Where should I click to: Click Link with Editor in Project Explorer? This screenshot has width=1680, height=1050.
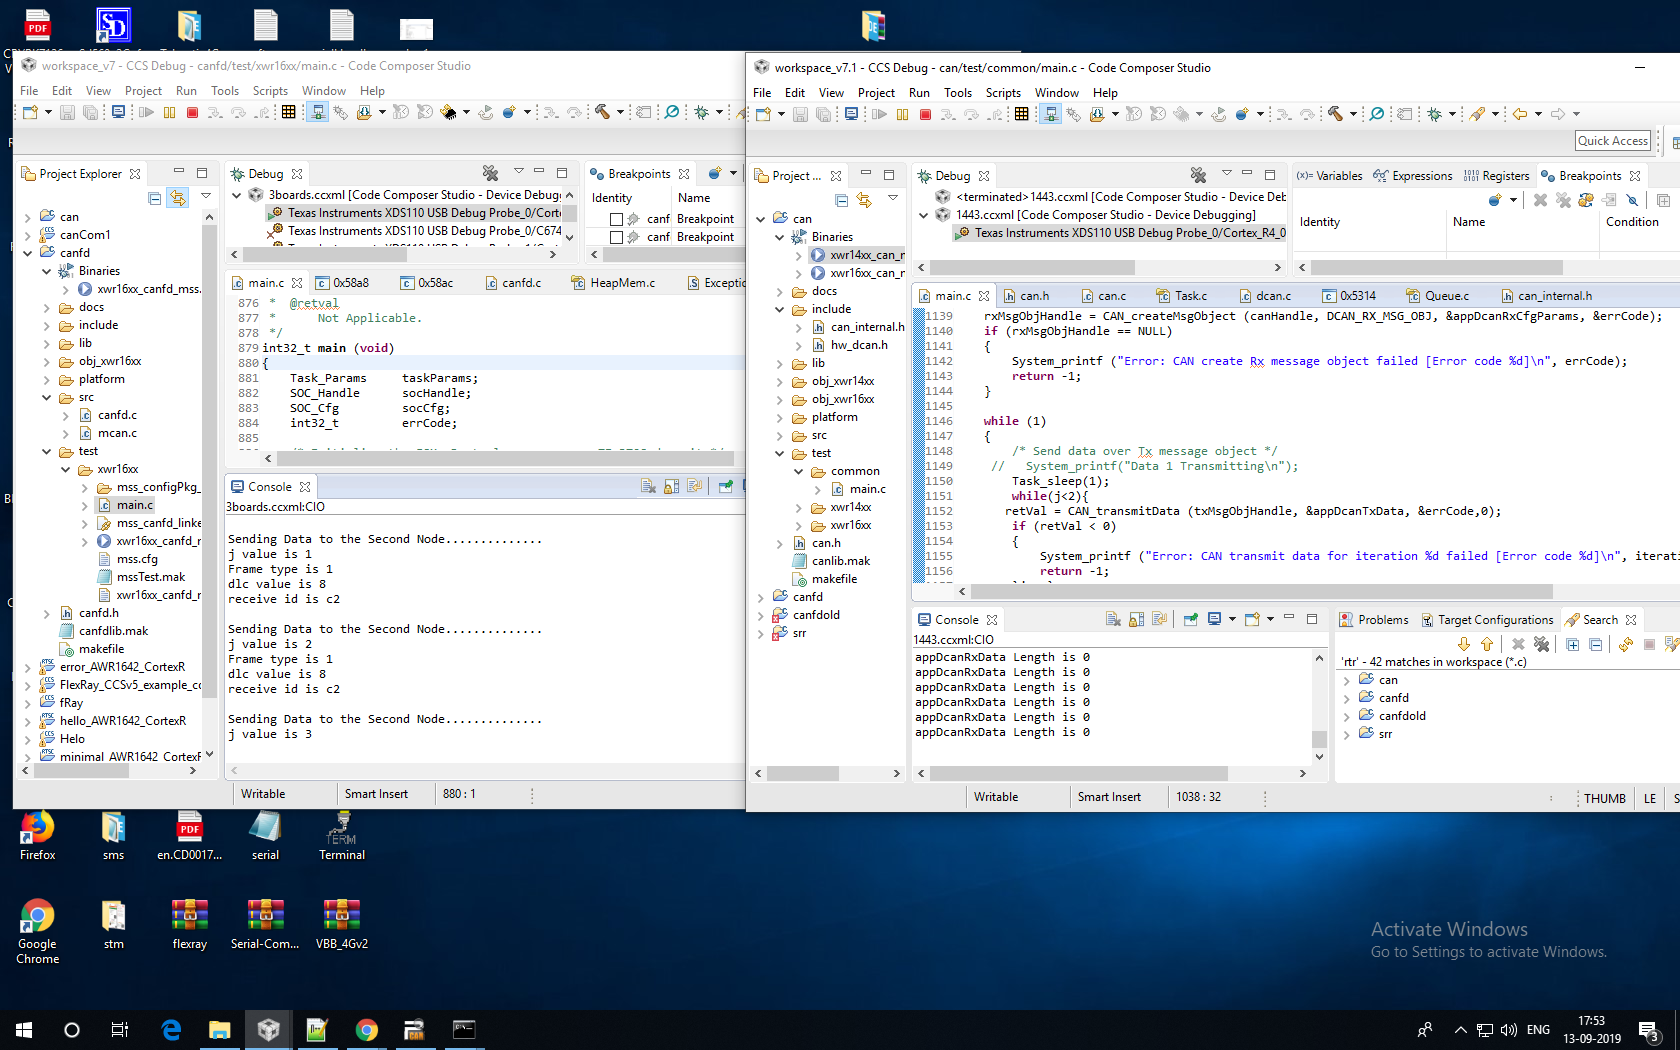tap(178, 198)
